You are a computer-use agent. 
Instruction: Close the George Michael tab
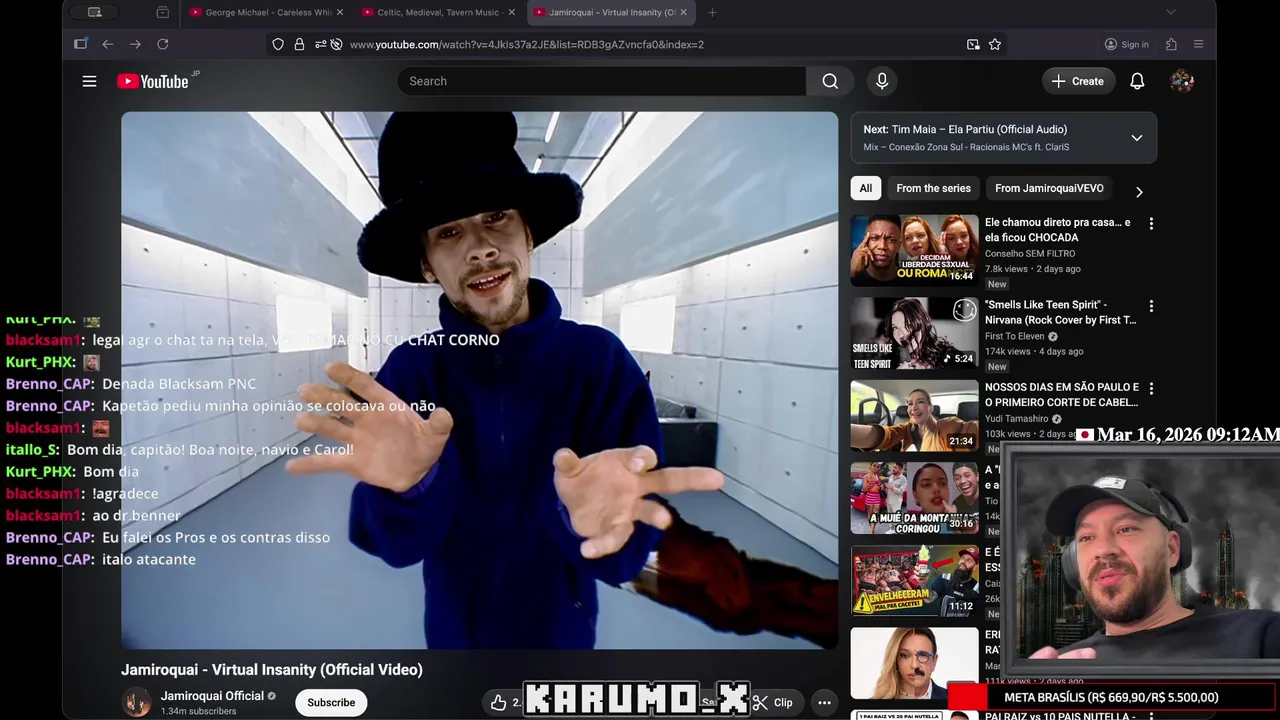[x=340, y=12]
